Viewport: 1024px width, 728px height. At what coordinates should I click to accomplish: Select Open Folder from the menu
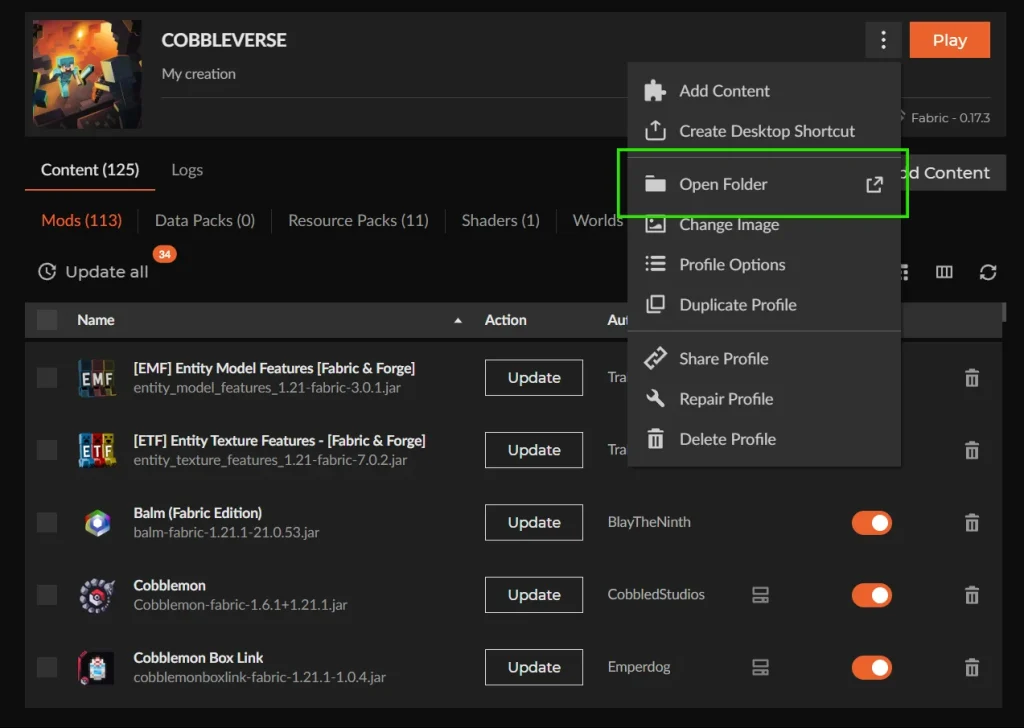(723, 184)
